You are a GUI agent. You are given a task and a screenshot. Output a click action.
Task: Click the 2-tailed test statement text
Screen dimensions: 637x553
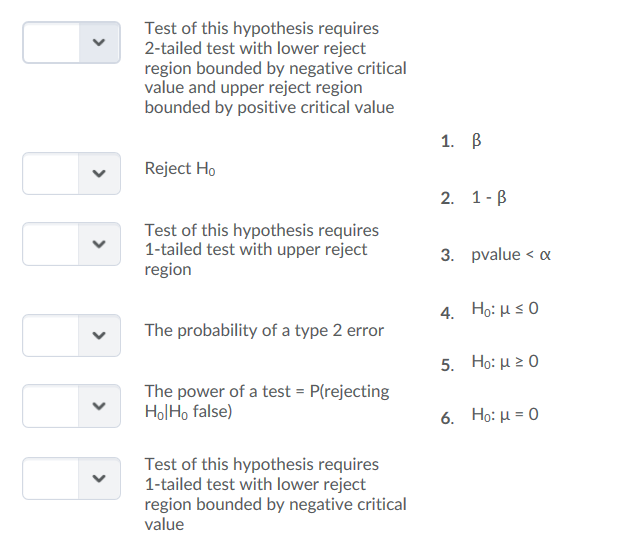(x=275, y=68)
